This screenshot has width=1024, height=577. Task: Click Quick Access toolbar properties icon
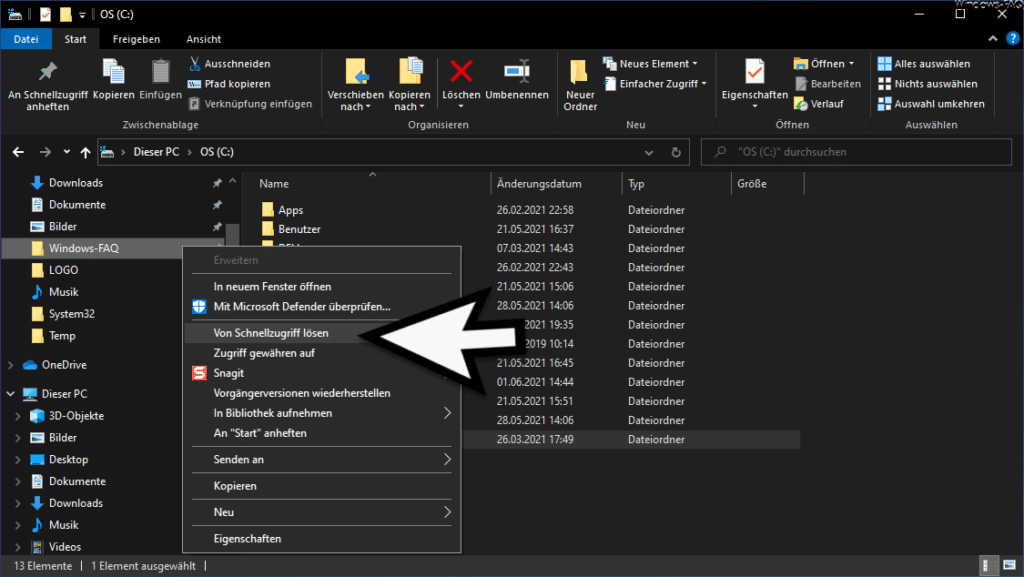(x=45, y=14)
